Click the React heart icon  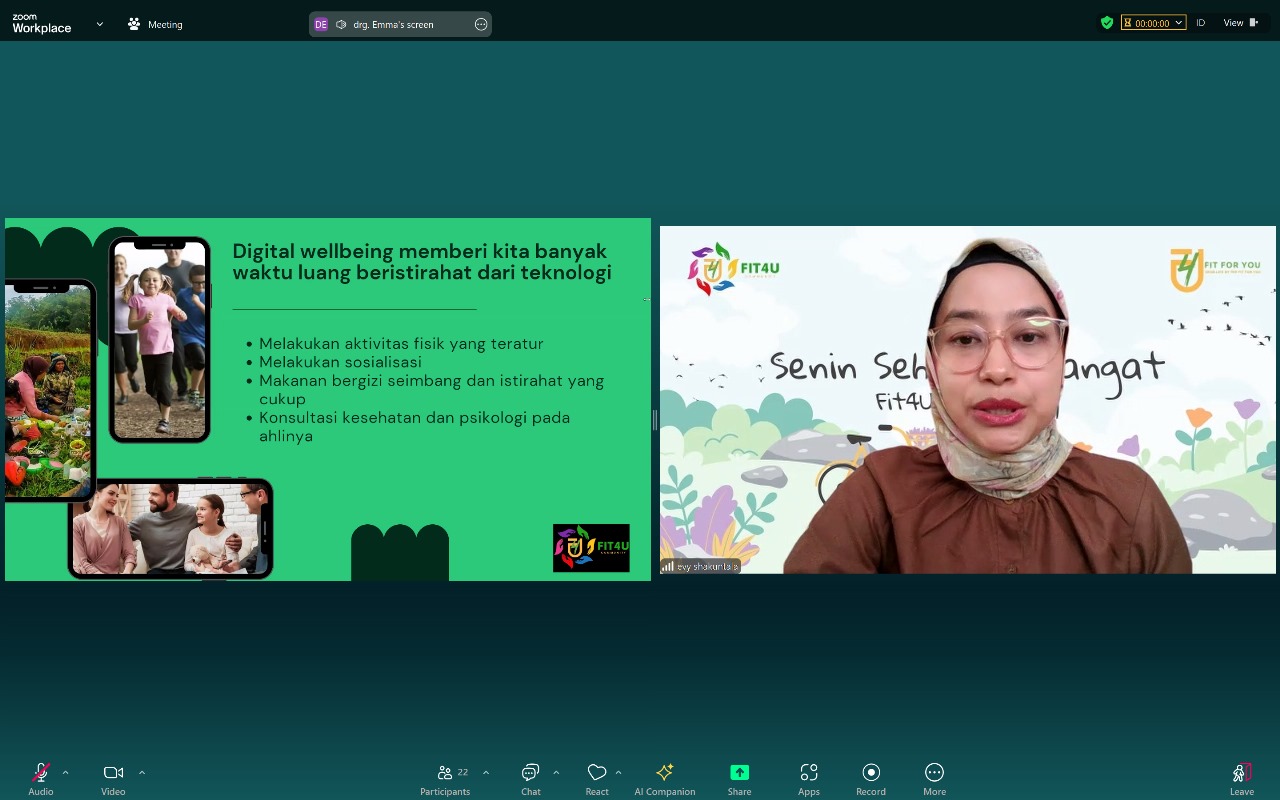pos(597,773)
